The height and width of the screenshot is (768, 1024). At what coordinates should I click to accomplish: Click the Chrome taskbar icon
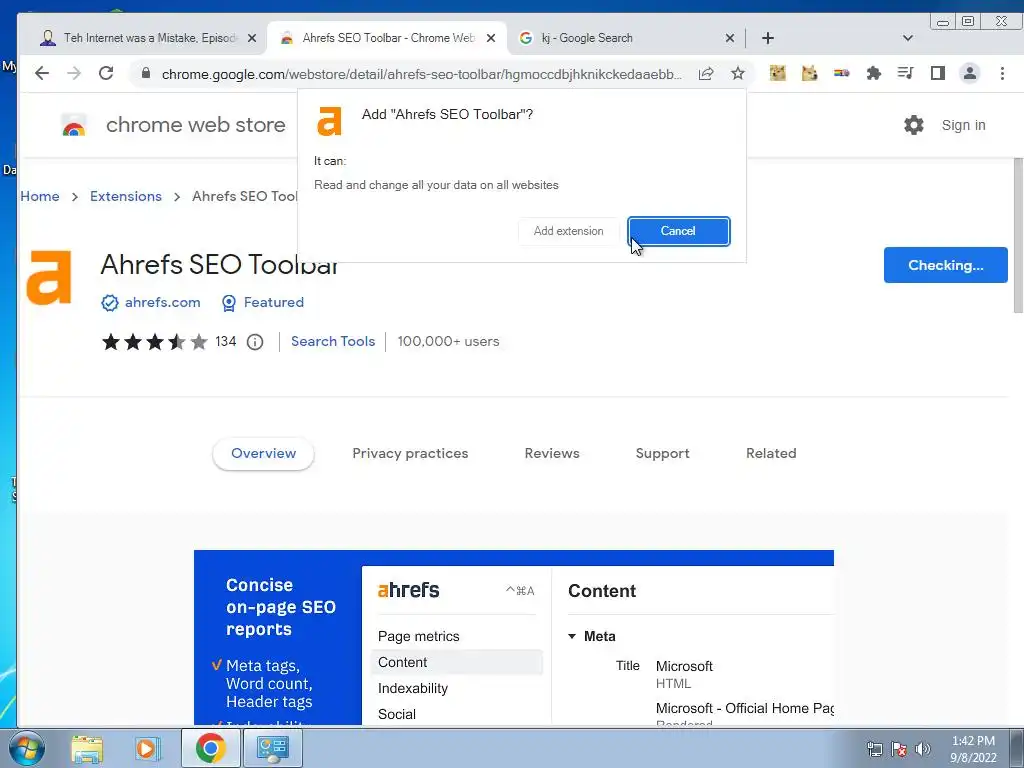point(210,748)
